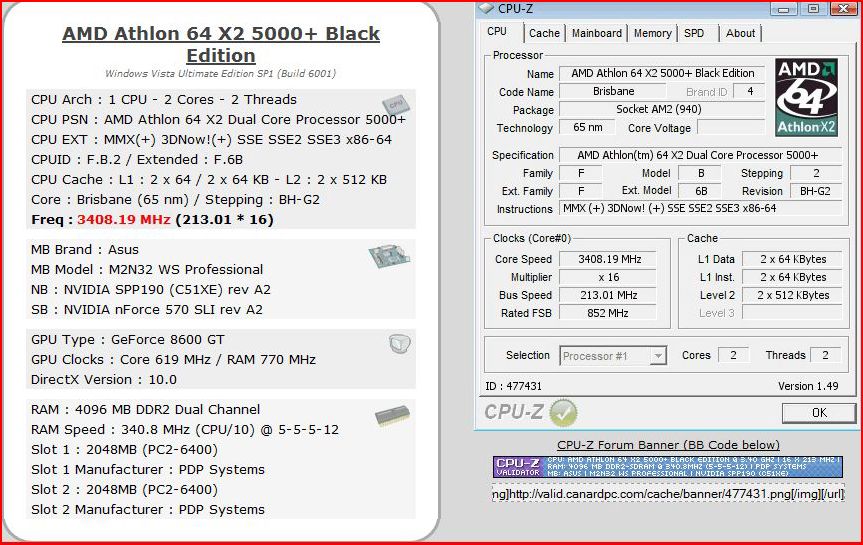The image size is (863, 545).
Task: Click the motherboard icon beside MB Brand
Action: 389,255
